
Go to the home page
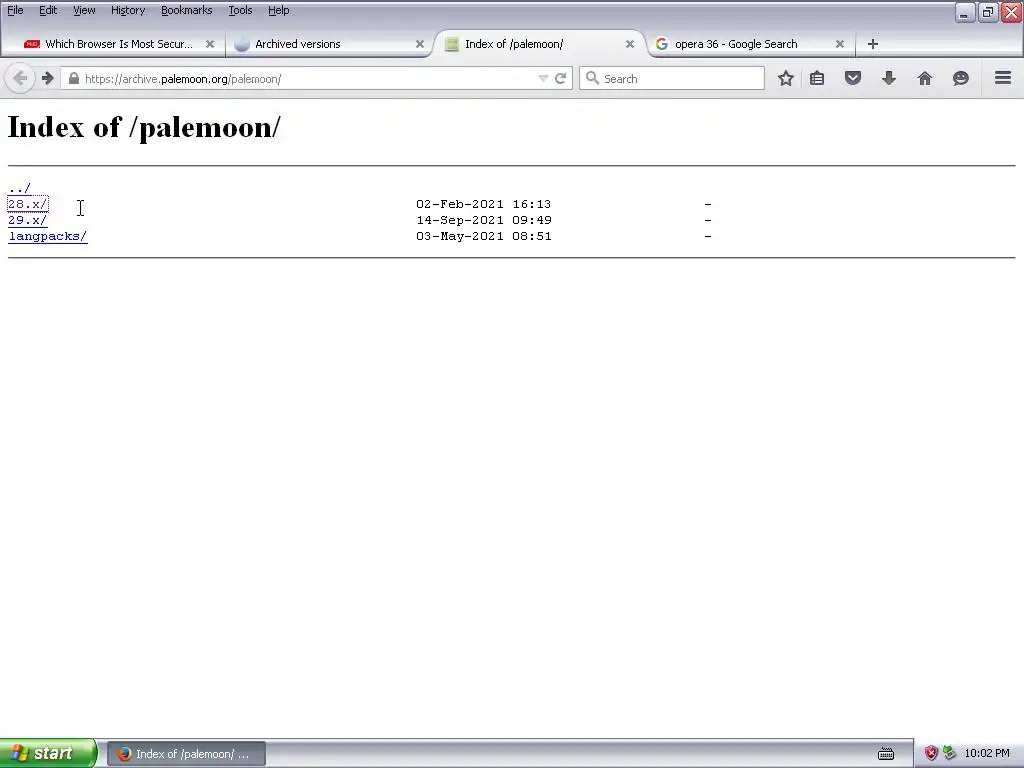tap(925, 78)
